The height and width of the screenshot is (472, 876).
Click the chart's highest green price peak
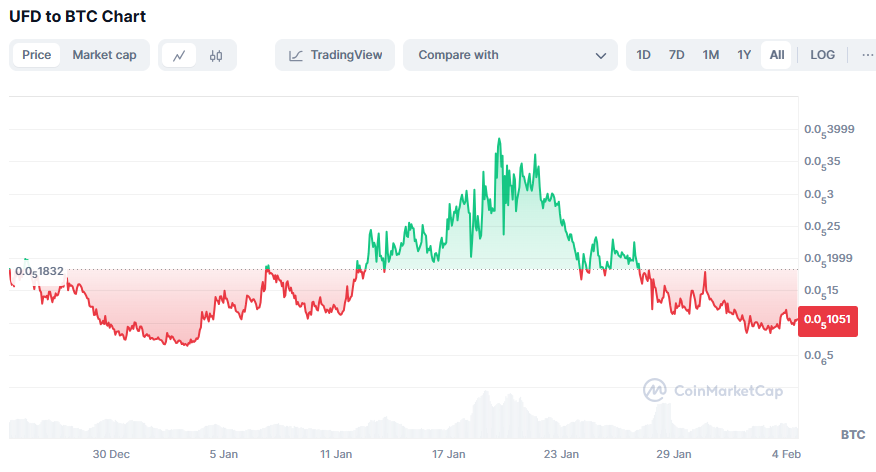pyautogui.click(x=499, y=140)
